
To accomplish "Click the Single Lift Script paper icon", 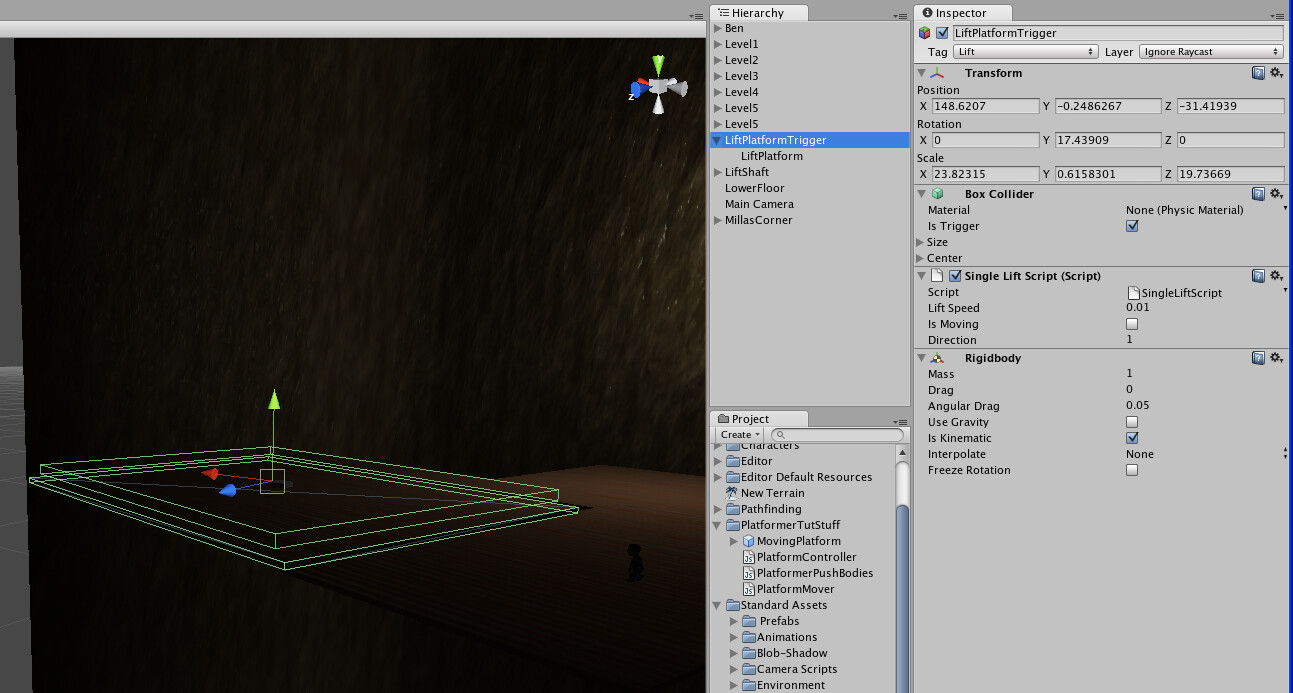I will pos(937,276).
